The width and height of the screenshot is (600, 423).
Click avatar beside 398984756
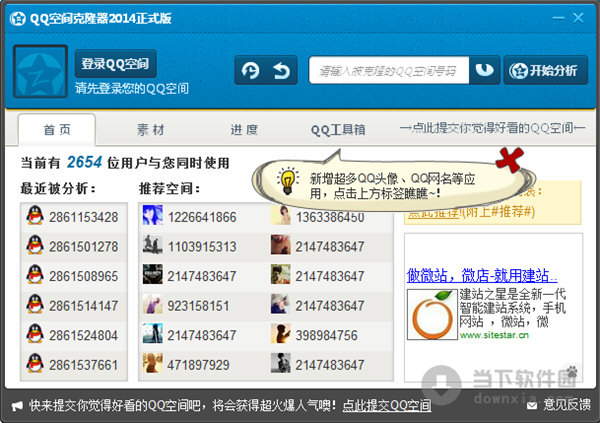[280, 333]
